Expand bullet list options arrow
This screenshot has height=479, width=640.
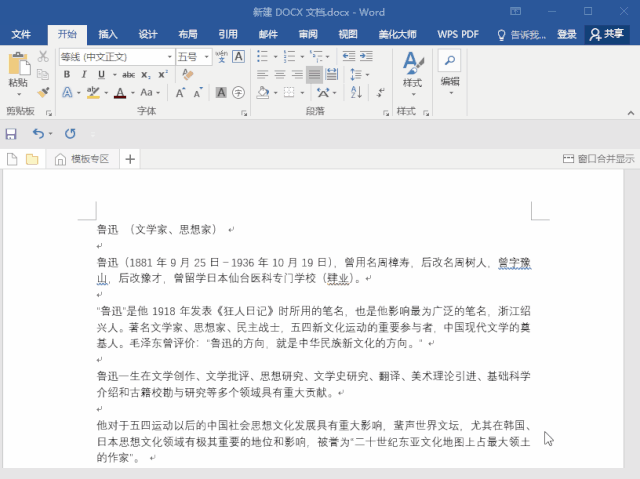[x=275, y=57]
